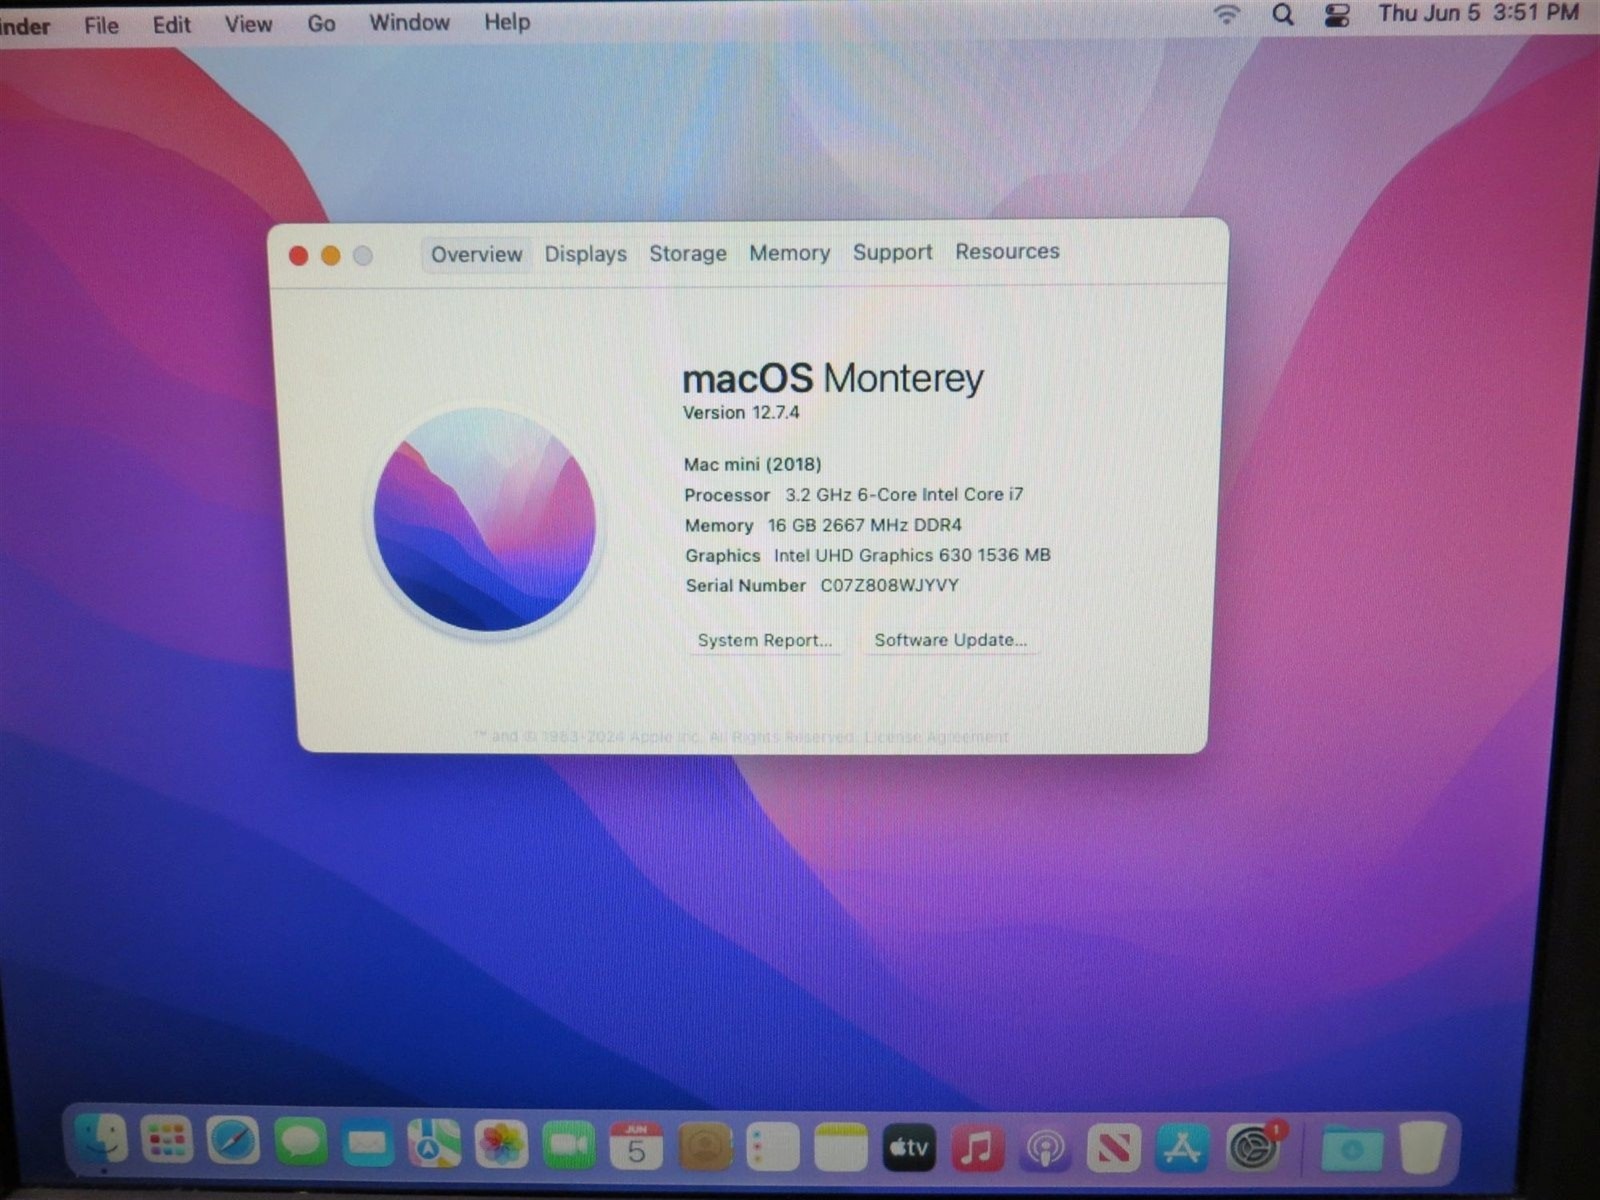Open the File menu
Image resolution: width=1600 pixels, height=1200 pixels.
coord(101,25)
